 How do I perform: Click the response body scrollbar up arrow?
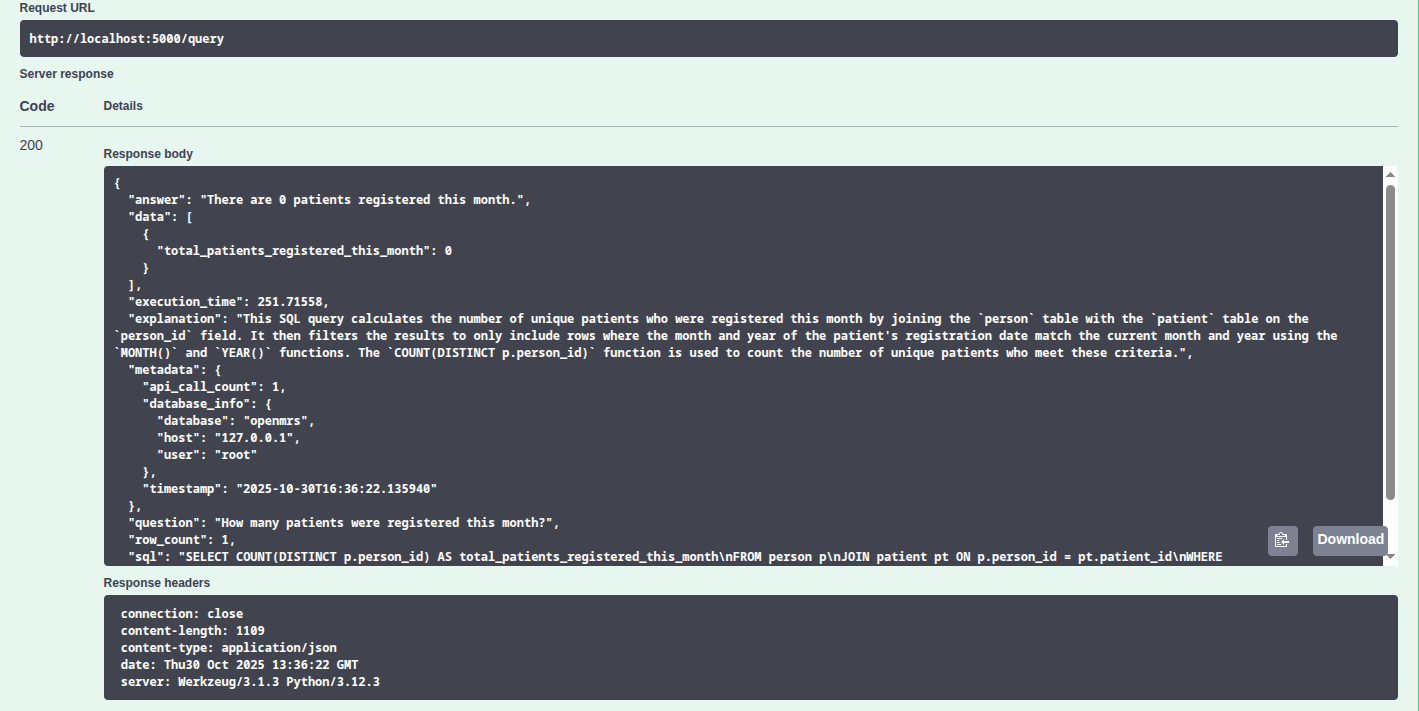[1390, 175]
